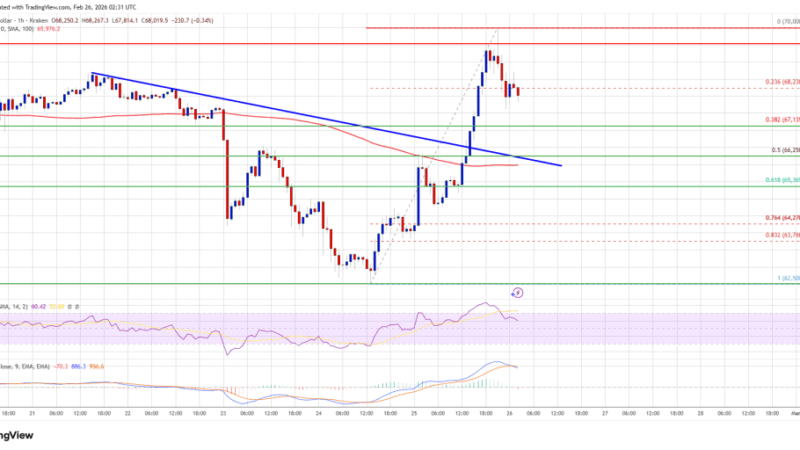This screenshot has width=800, height=450.
Task: Click the 0.236 Fibonacci level label
Action: pos(782,82)
